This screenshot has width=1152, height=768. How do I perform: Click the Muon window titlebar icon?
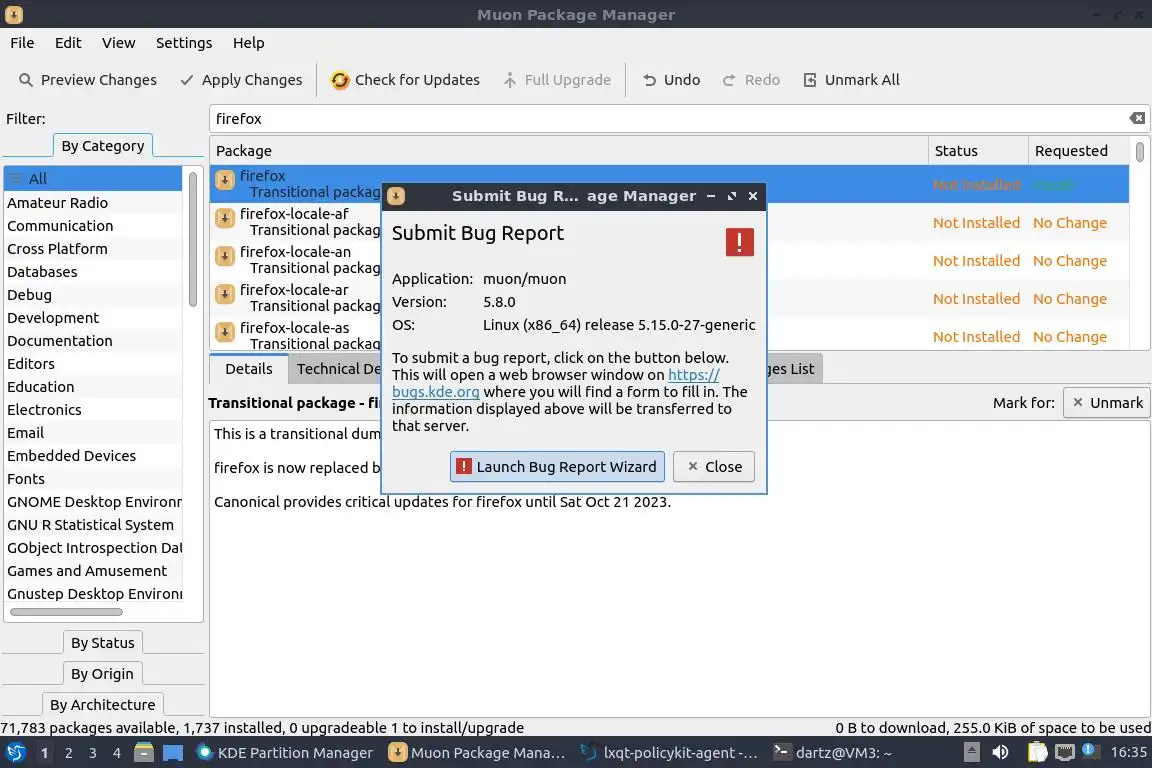pyautogui.click(x=13, y=14)
